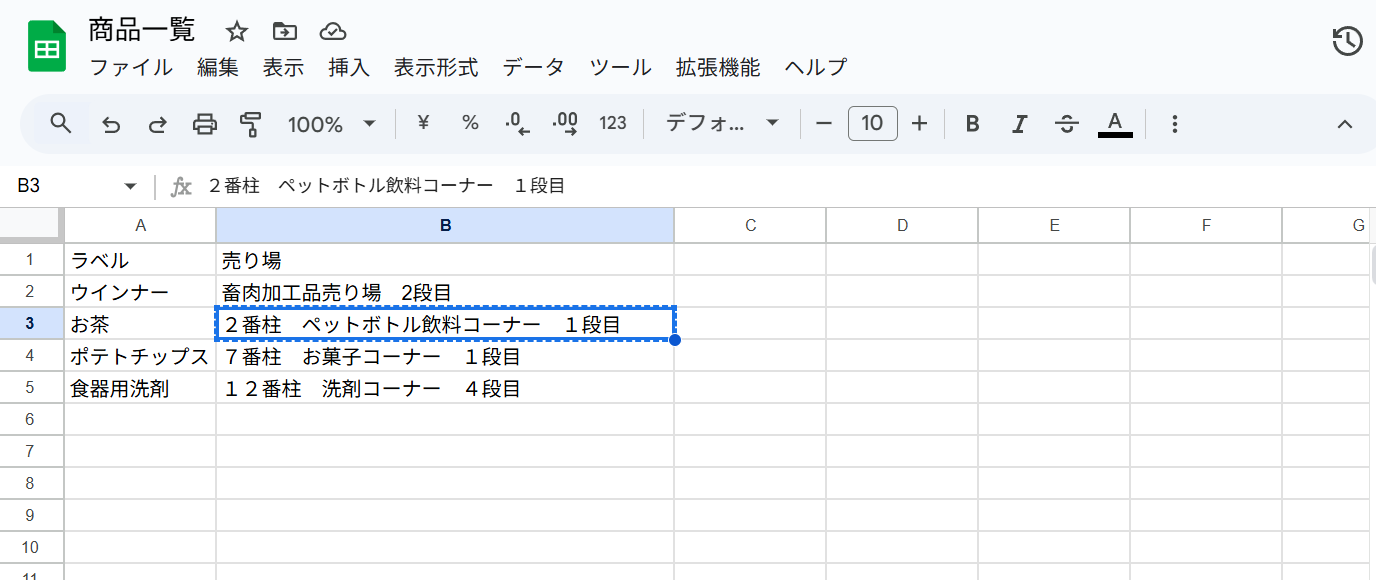This screenshot has height=580, width=1376.
Task: Undo the last action
Action: pyautogui.click(x=111, y=124)
